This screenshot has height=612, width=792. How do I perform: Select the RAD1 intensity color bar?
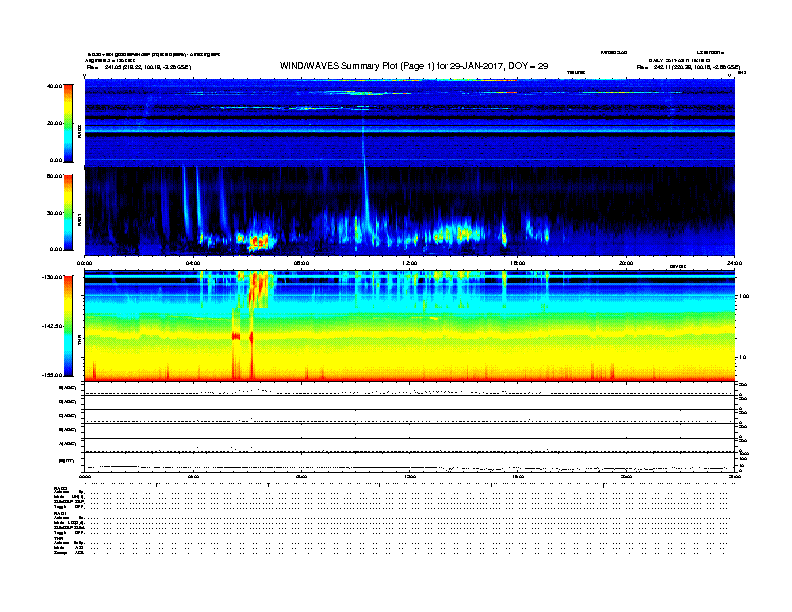tap(68, 213)
